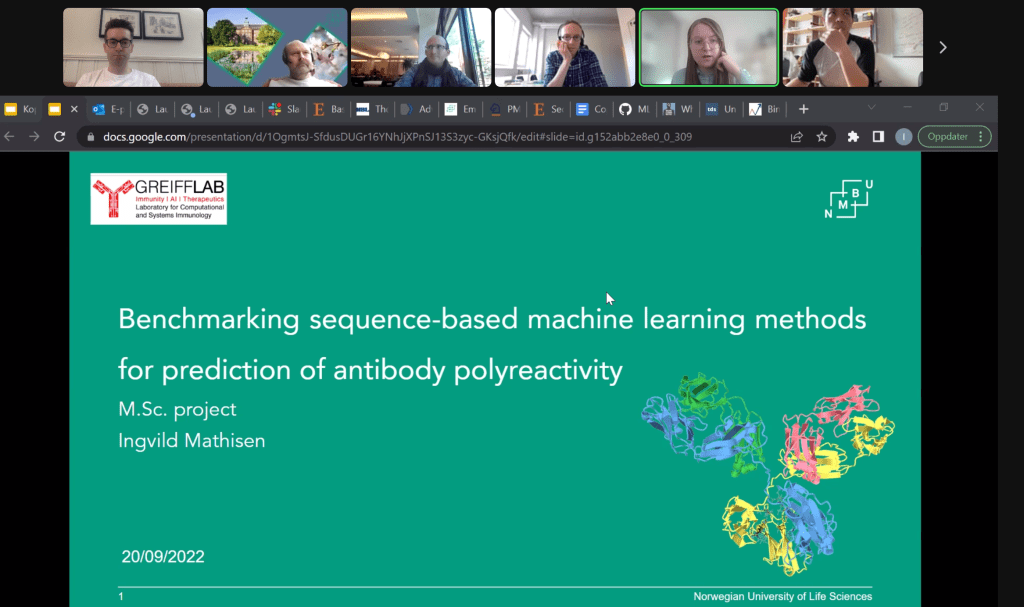This screenshot has height=607, width=1024.
Task: Open the Extensions puzzle piece icon
Action: [853, 137]
